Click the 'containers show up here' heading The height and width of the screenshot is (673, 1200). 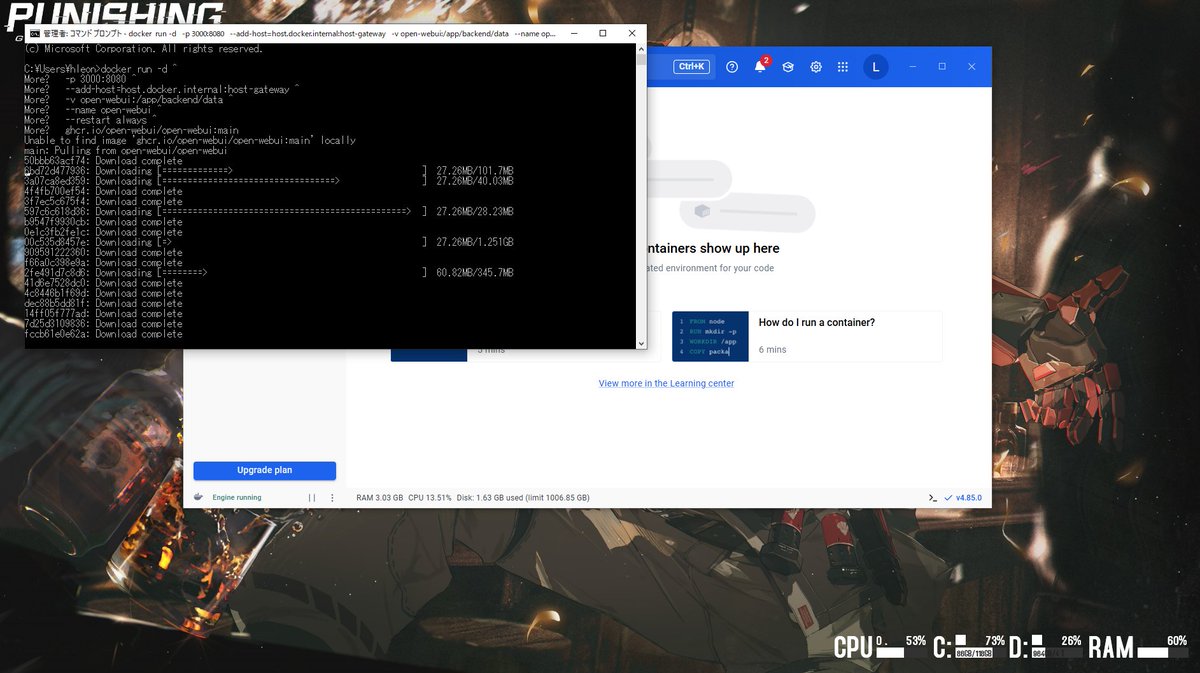tap(713, 248)
